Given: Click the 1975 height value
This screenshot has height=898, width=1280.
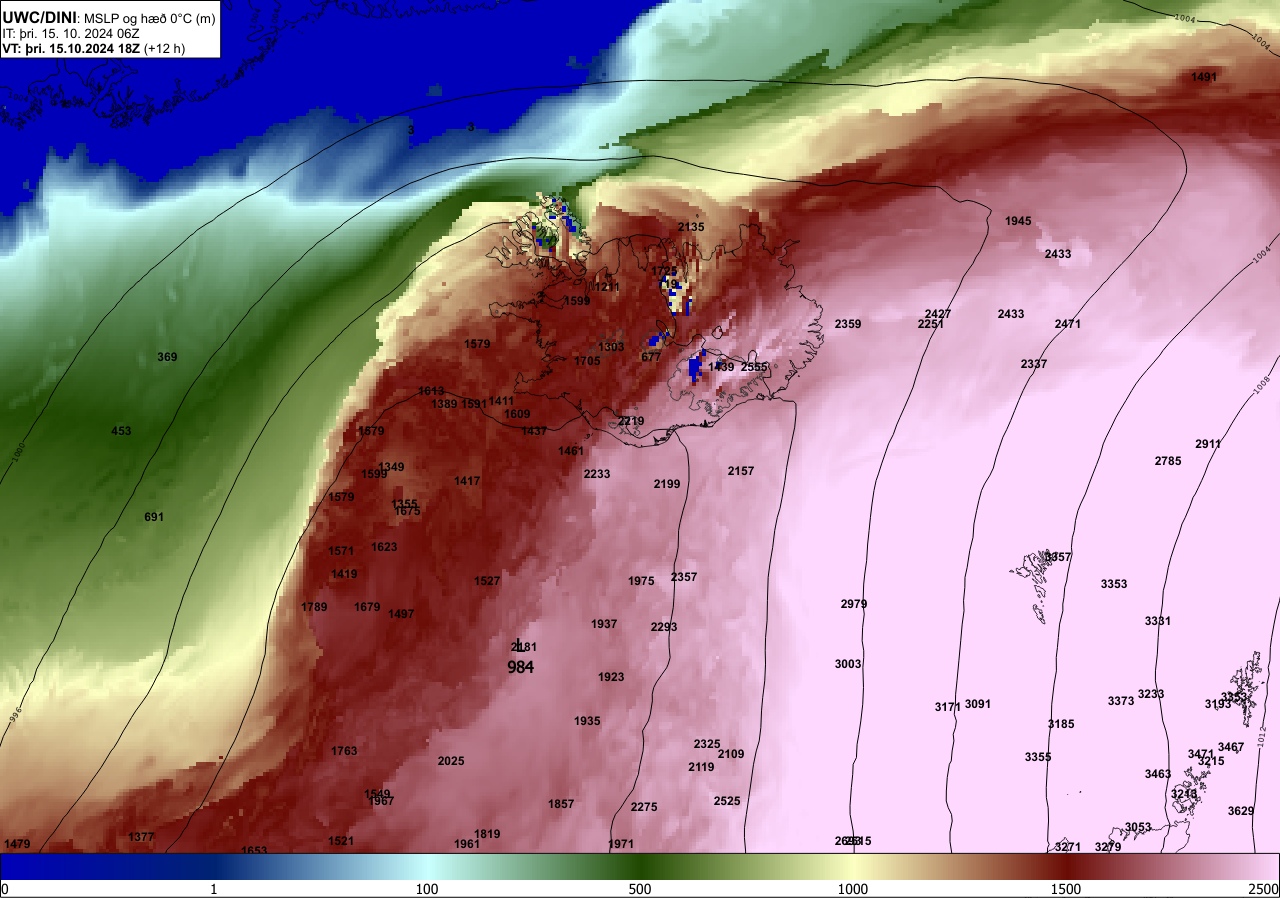Looking at the screenshot, I should 641,581.
